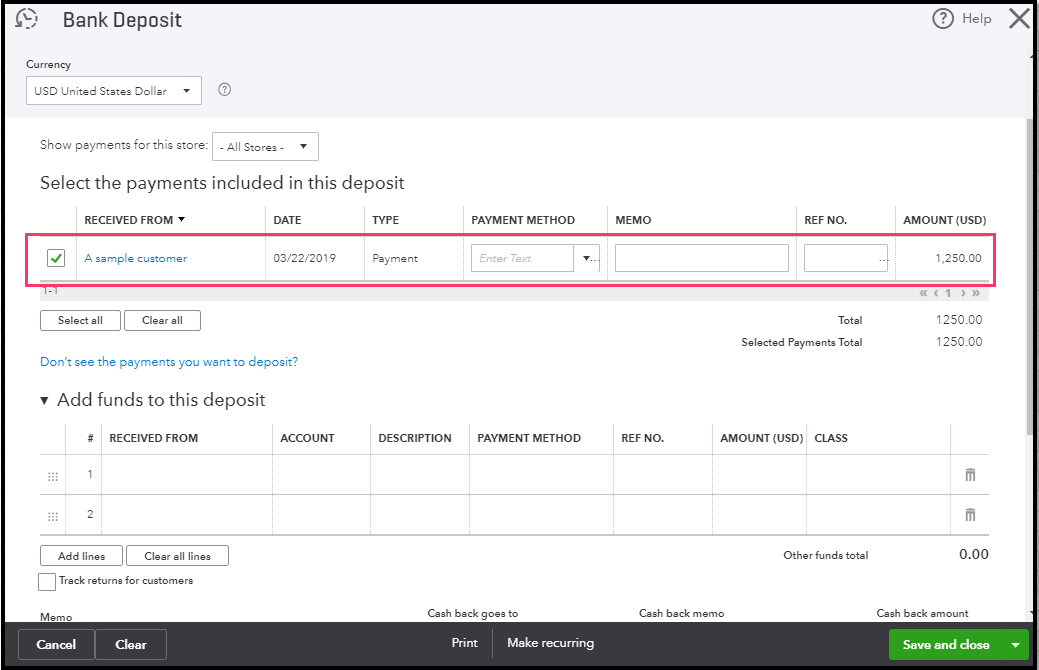
Task: Enable Track returns for customers
Action: (46, 581)
